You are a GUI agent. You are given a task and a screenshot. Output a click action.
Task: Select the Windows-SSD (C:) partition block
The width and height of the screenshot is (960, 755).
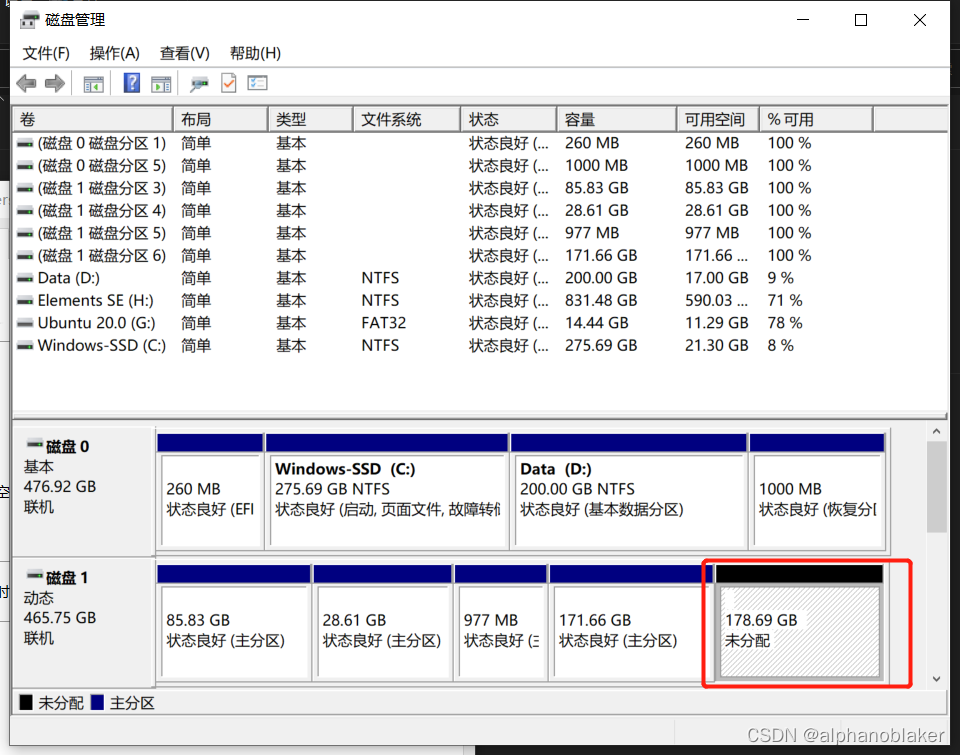point(387,490)
